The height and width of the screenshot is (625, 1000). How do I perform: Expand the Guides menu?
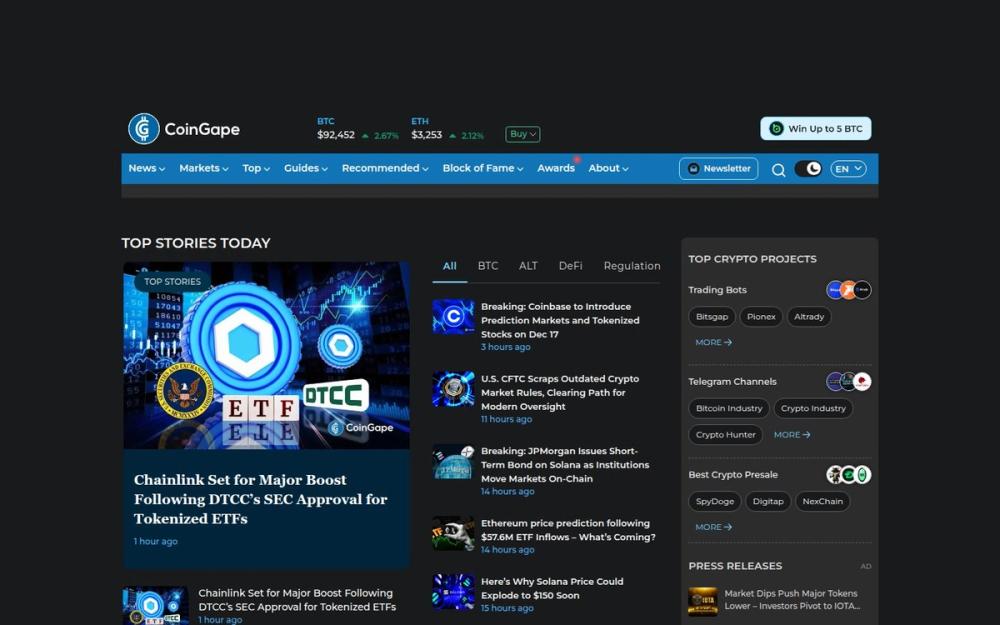click(x=305, y=168)
